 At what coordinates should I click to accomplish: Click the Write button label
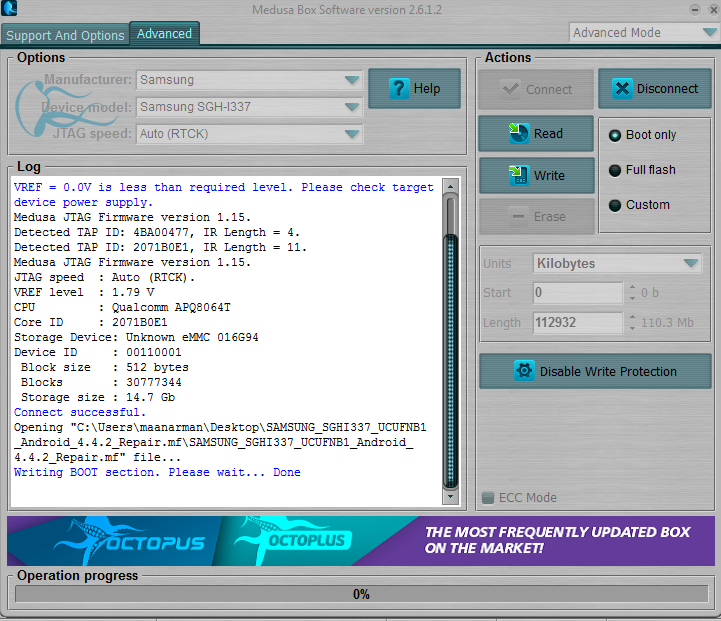[x=549, y=175]
